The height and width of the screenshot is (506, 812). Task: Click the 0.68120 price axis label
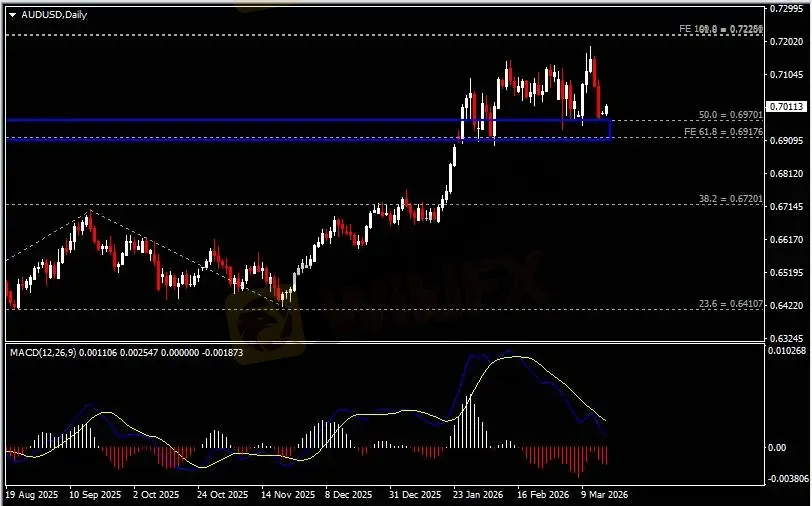point(787,174)
